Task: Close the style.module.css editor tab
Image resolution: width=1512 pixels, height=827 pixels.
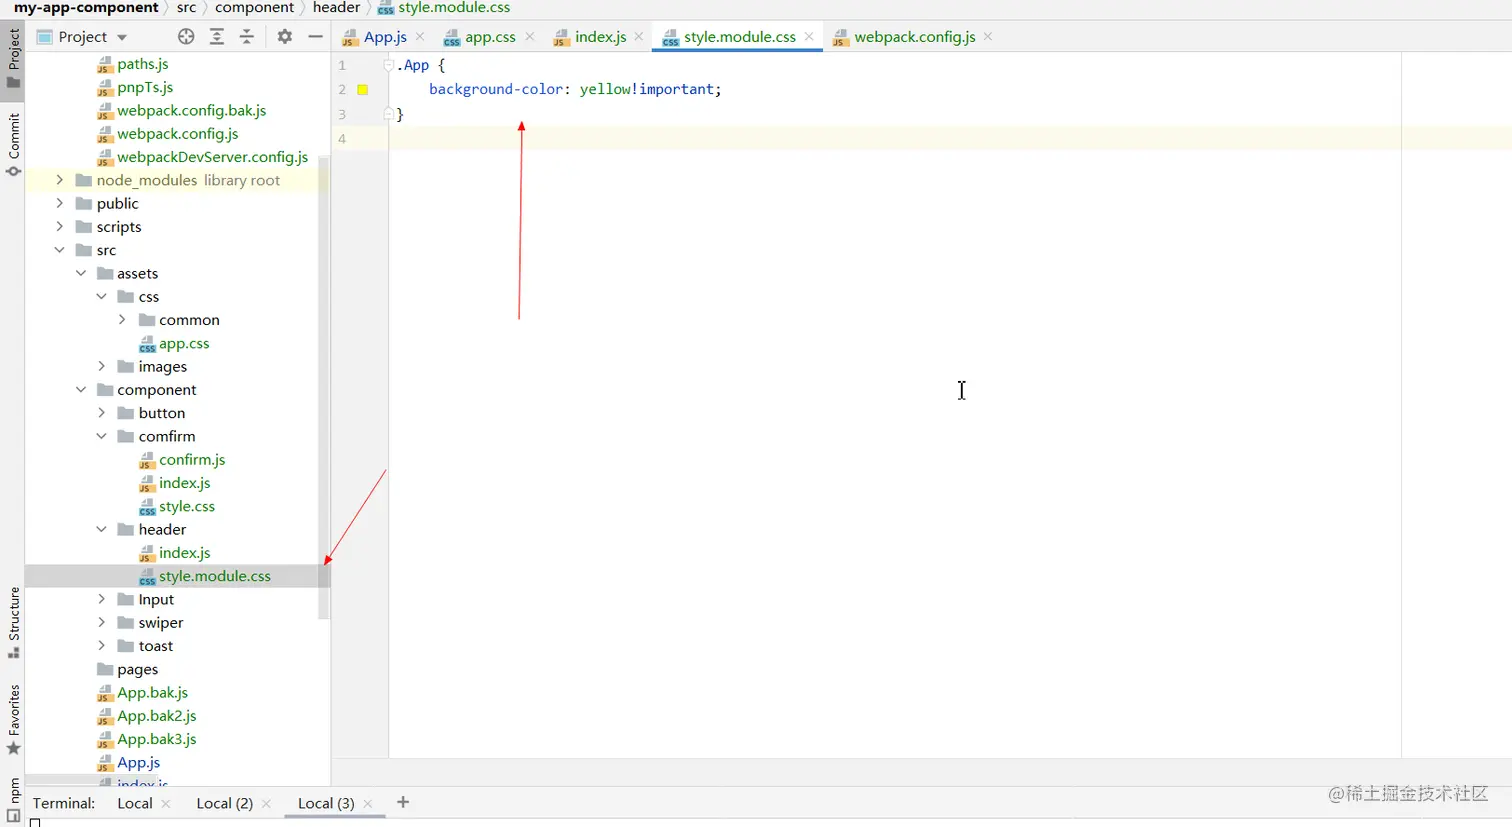Action: (x=809, y=37)
